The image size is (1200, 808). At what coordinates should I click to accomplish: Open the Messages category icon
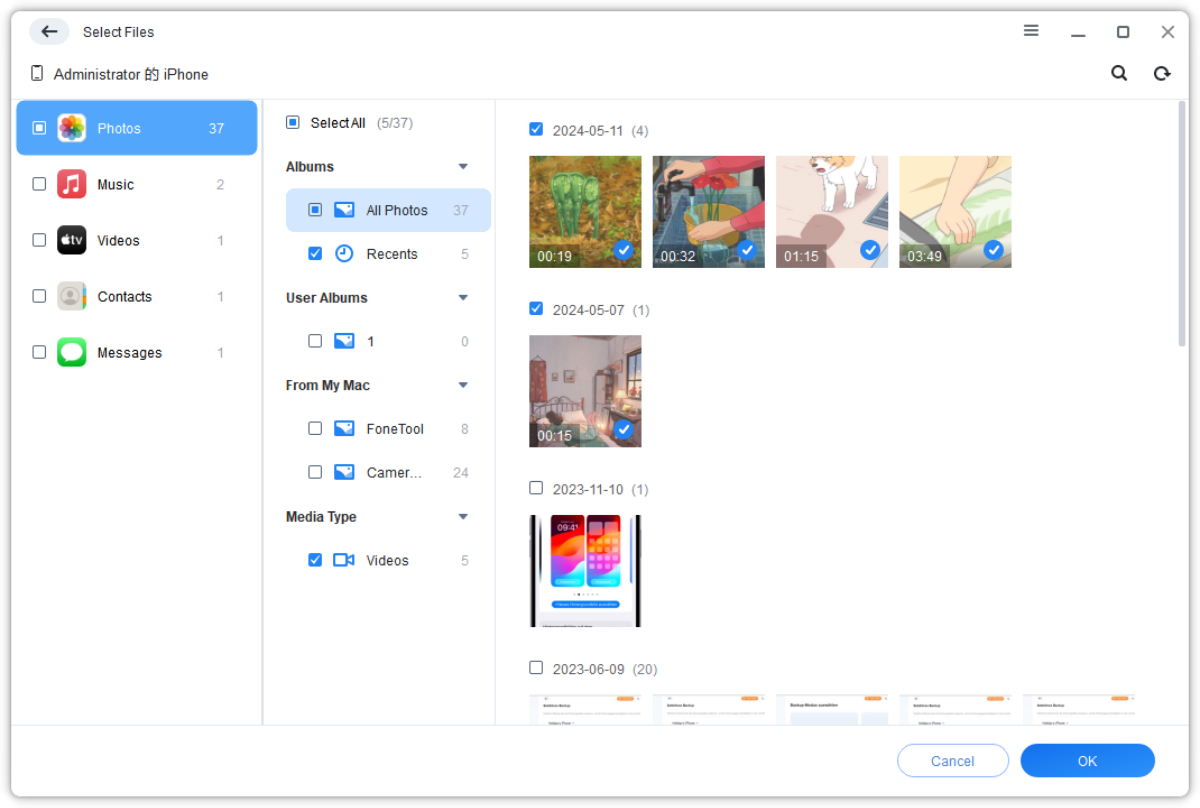(71, 352)
